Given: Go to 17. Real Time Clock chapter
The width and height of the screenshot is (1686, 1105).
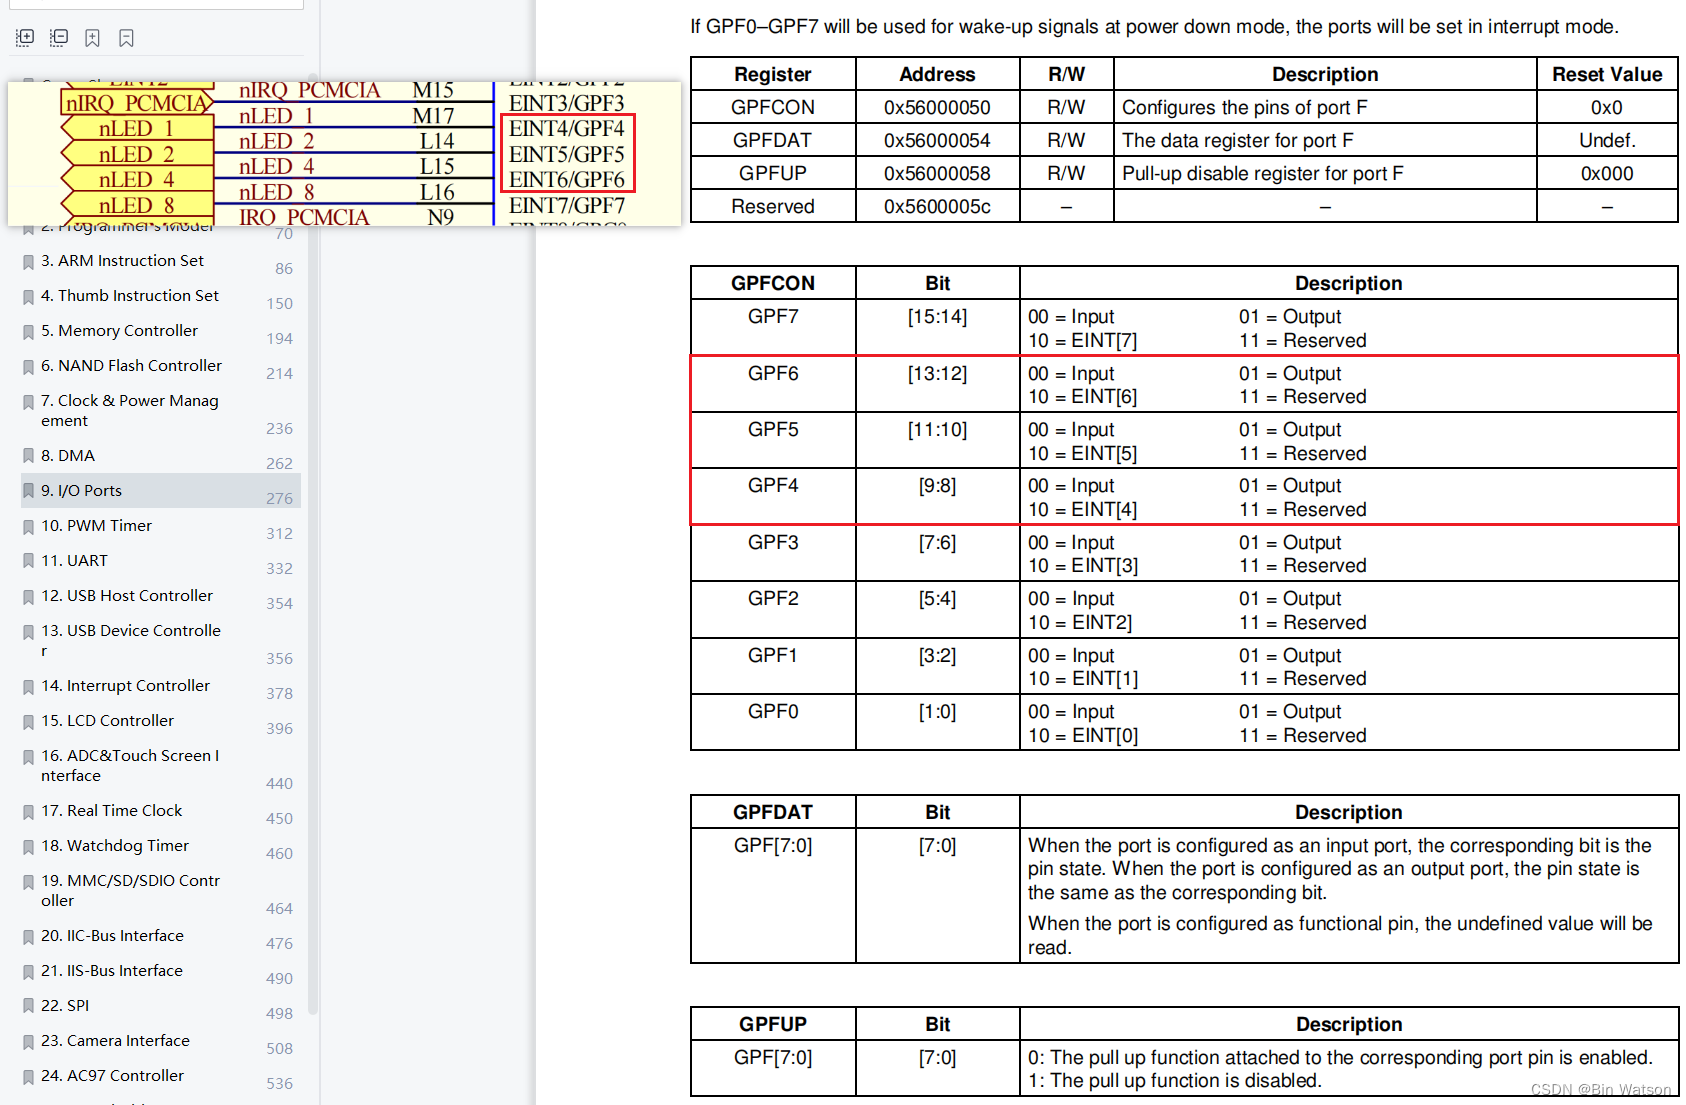Looking at the screenshot, I should [x=111, y=810].
